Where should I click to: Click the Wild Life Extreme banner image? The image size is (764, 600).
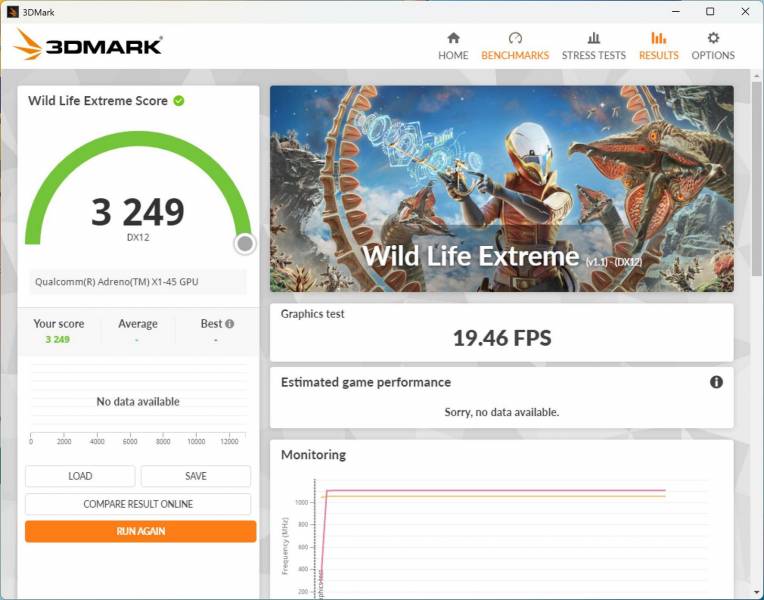pos(501,188)
